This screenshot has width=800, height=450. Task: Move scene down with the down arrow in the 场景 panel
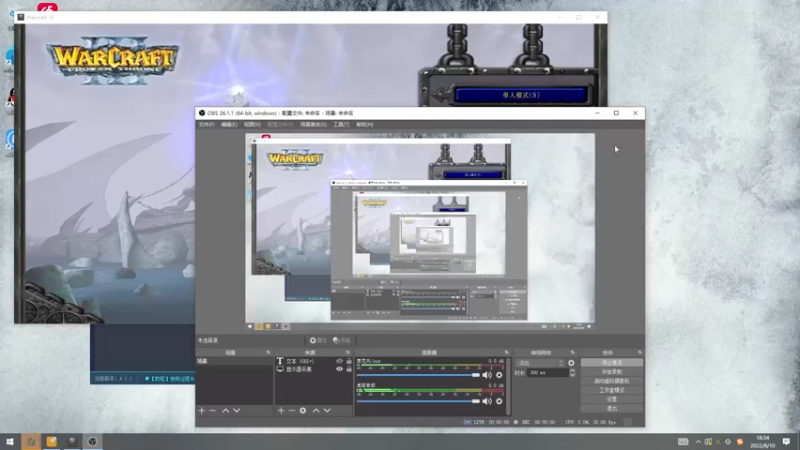click(x=237, y=410)
